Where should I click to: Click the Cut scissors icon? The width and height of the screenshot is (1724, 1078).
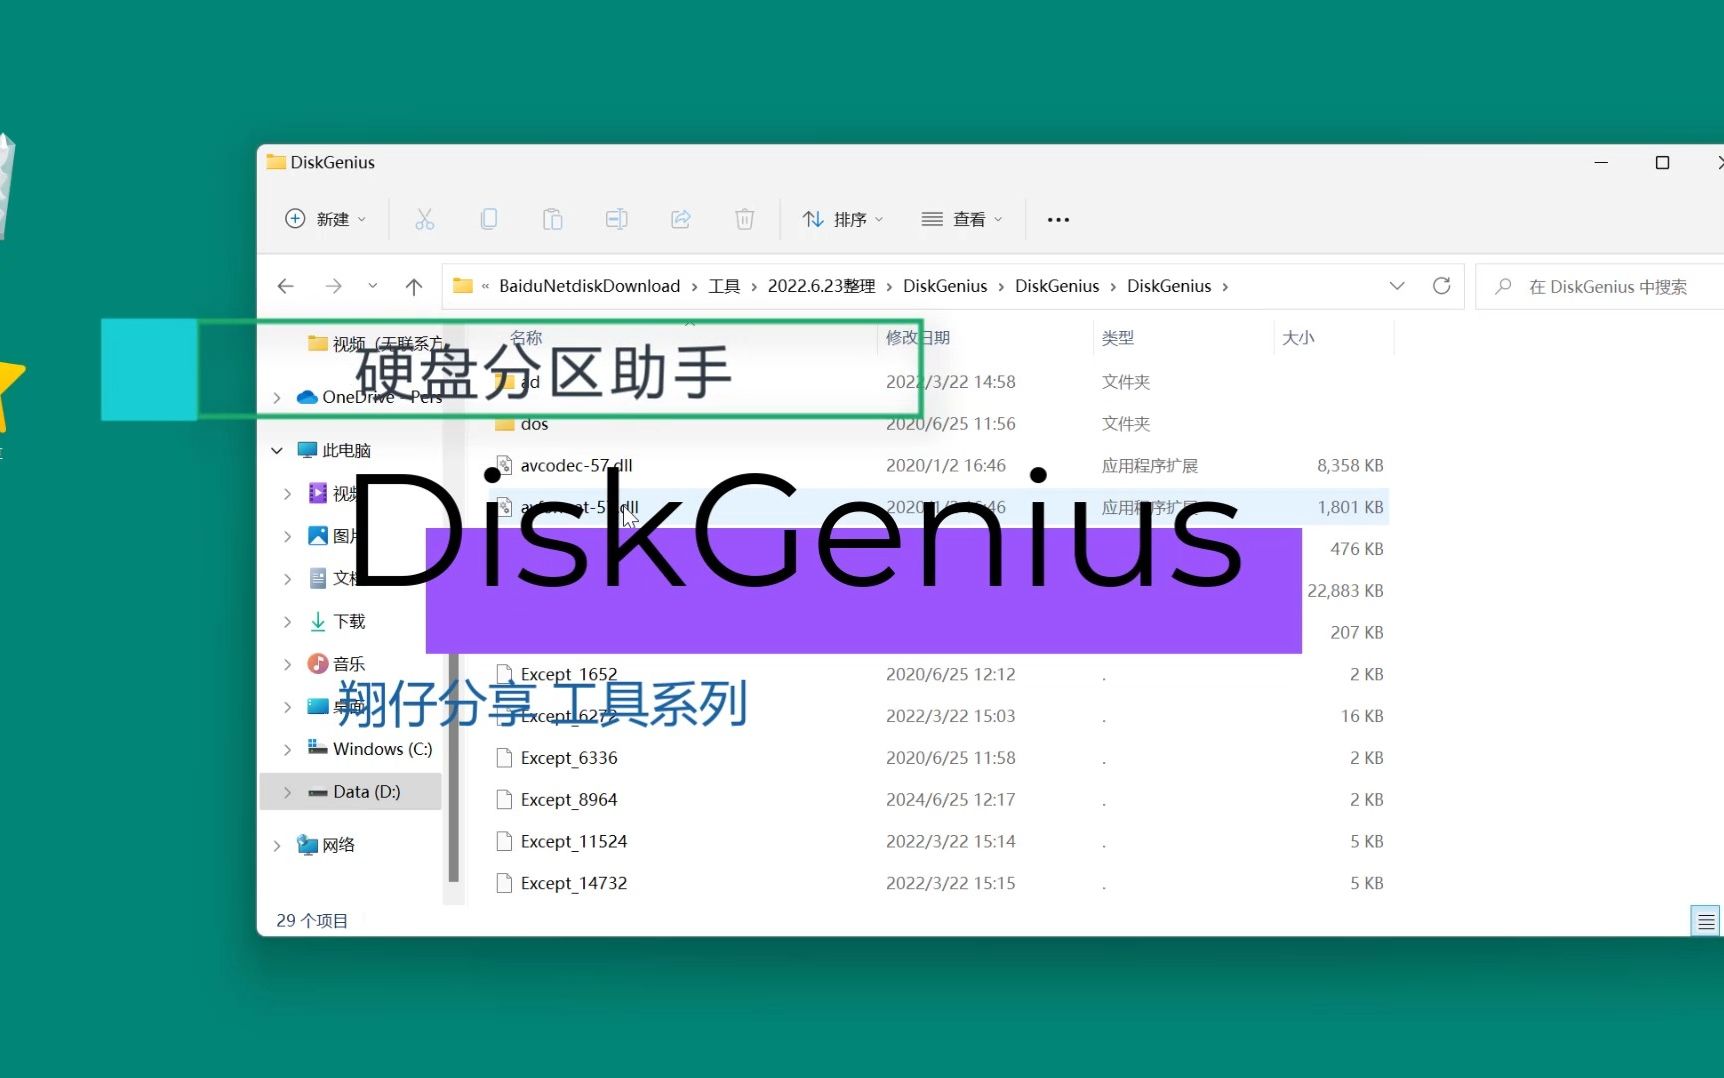point(425,219)
